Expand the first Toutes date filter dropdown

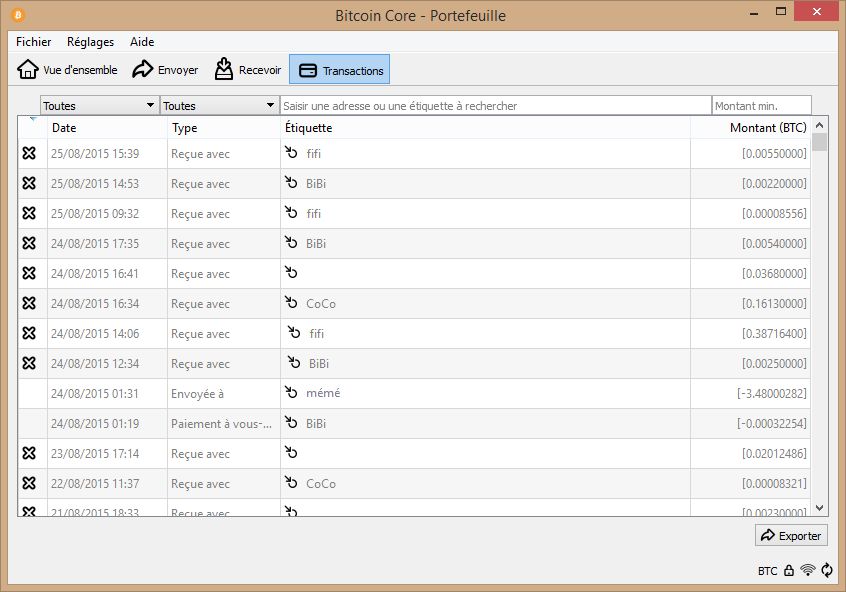coord(99,105)
